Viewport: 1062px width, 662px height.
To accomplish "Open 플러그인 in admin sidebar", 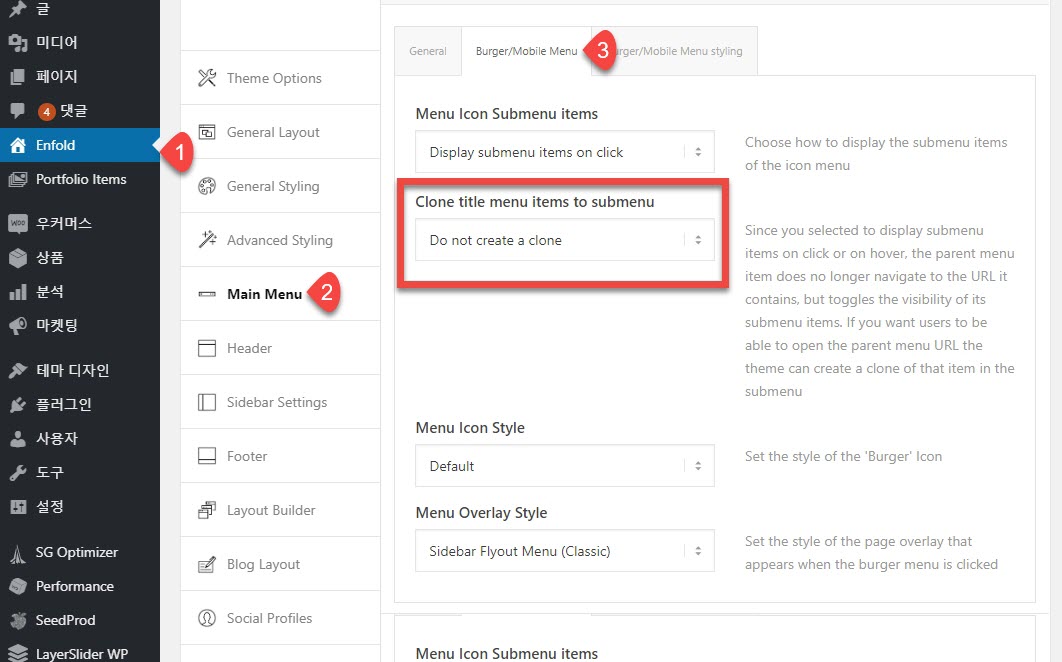I will point(80,405).
